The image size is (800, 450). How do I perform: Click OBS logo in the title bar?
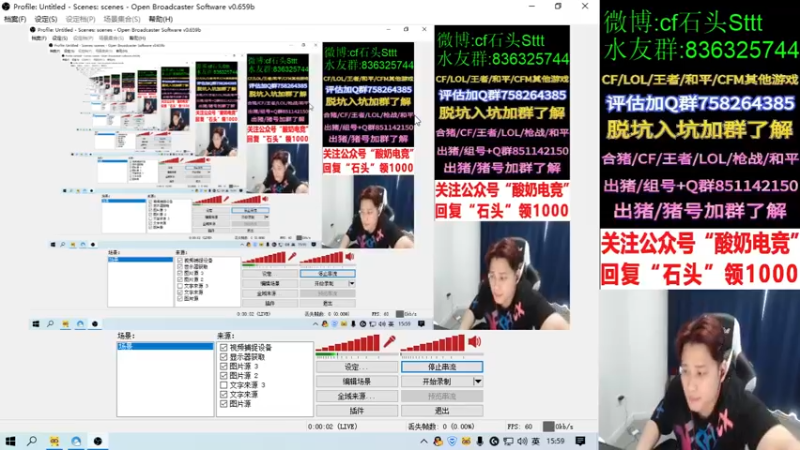point(6,7)
